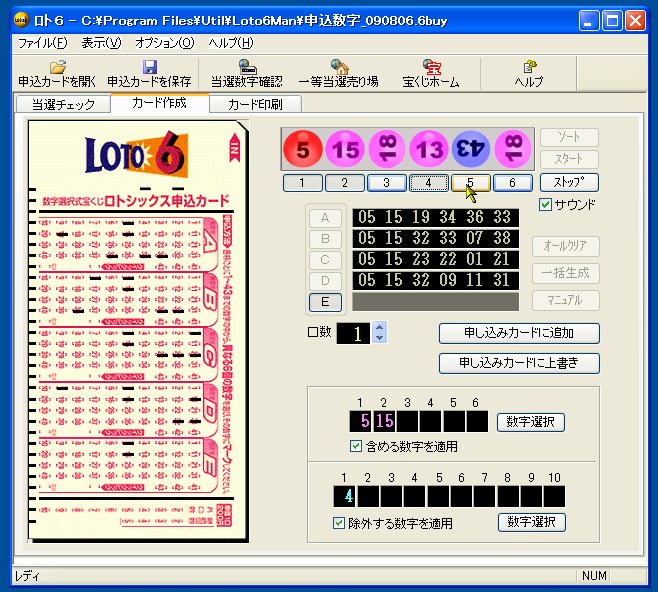This screenshot has width=658, height=592.
Task: Open the ファイル(F) menu
Action: tap(42, 43)
